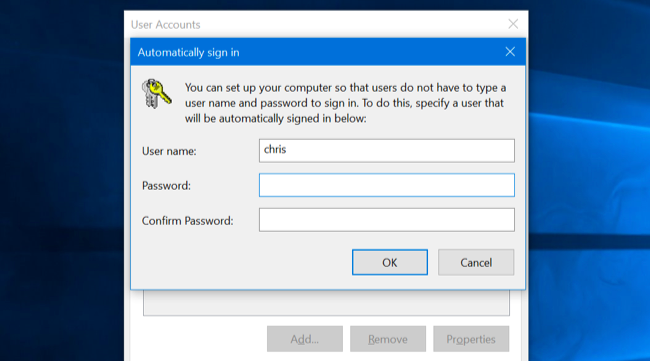Close the Automatically sign in dialog
Viewport: 650px width, 361px height.
point(510,52)
